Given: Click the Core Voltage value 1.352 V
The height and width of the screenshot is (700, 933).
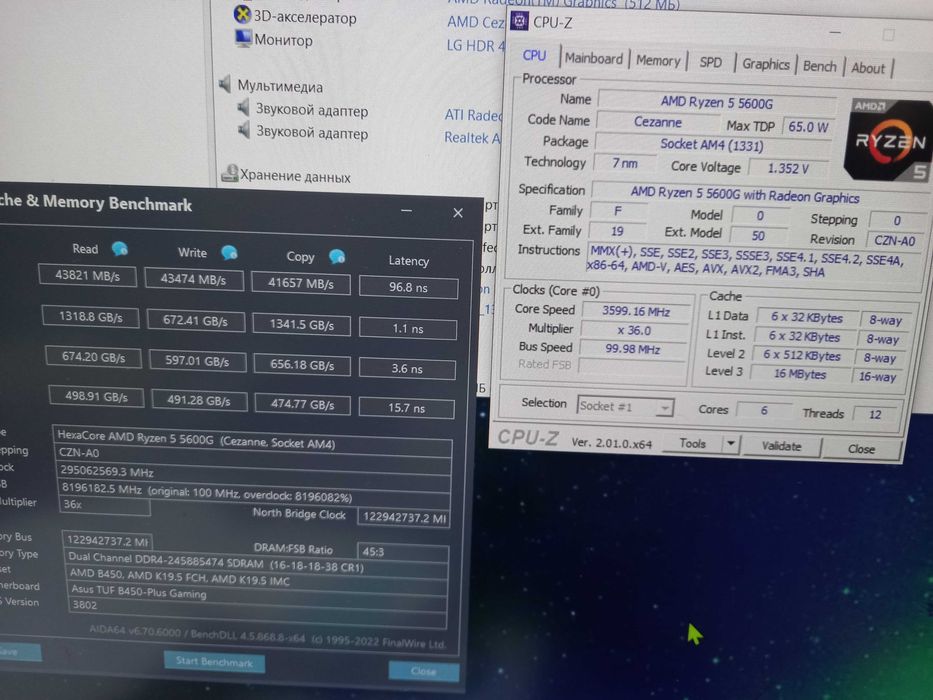Looking at the screenshot, I should [x=788, y=168].
